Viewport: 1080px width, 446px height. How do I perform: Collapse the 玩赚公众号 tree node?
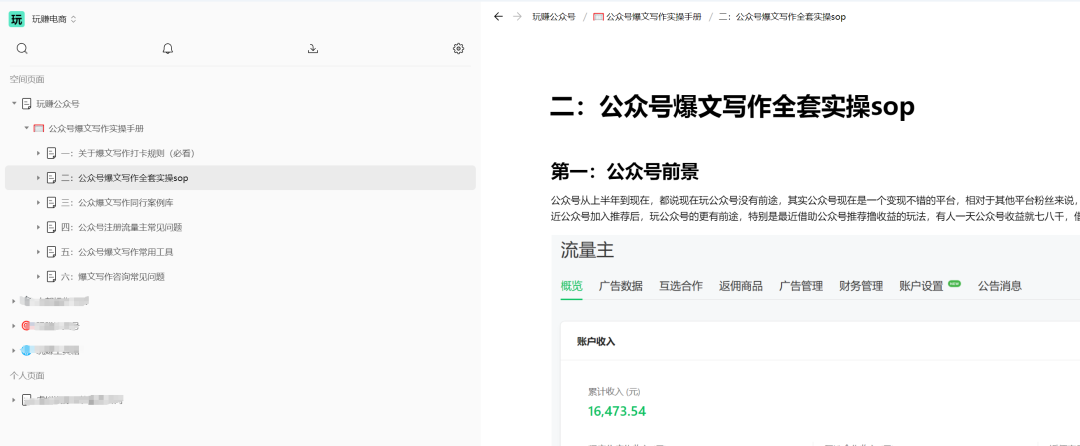14,104
